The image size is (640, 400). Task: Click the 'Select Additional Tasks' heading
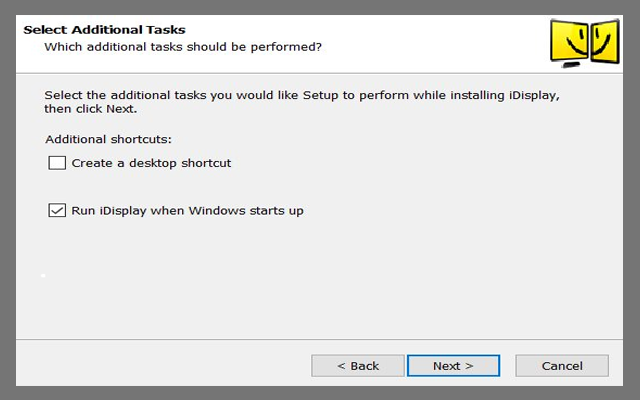pyautogui.click(x=105, y=30)
